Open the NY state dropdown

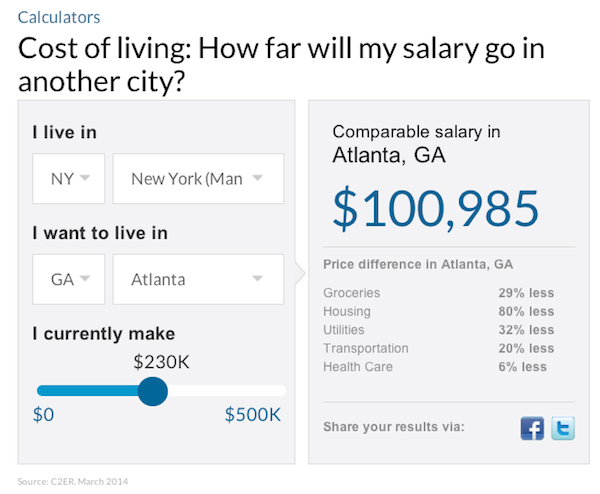(x=68, y=179)
